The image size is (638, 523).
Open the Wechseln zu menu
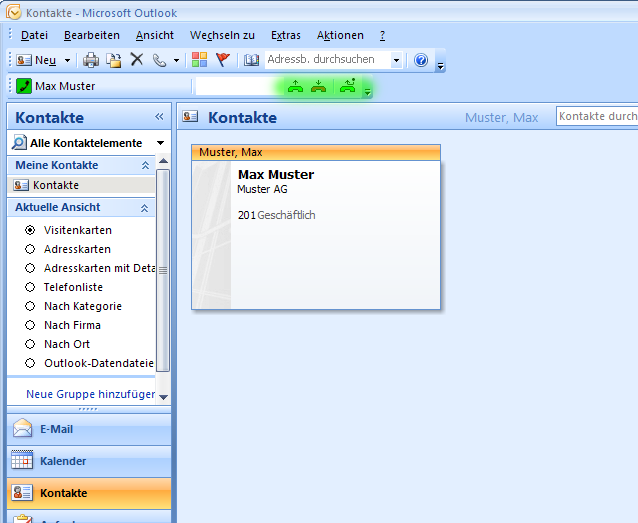point(222,35)
